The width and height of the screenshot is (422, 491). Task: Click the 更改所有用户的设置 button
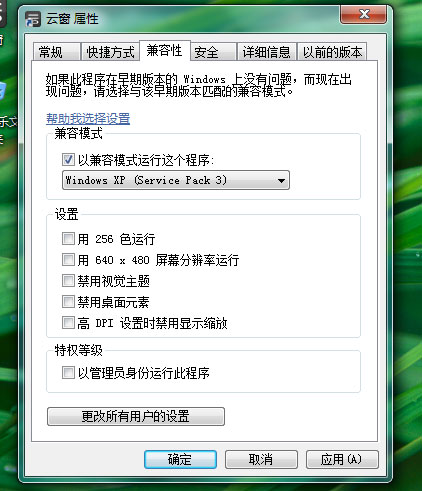click(136, 416)
